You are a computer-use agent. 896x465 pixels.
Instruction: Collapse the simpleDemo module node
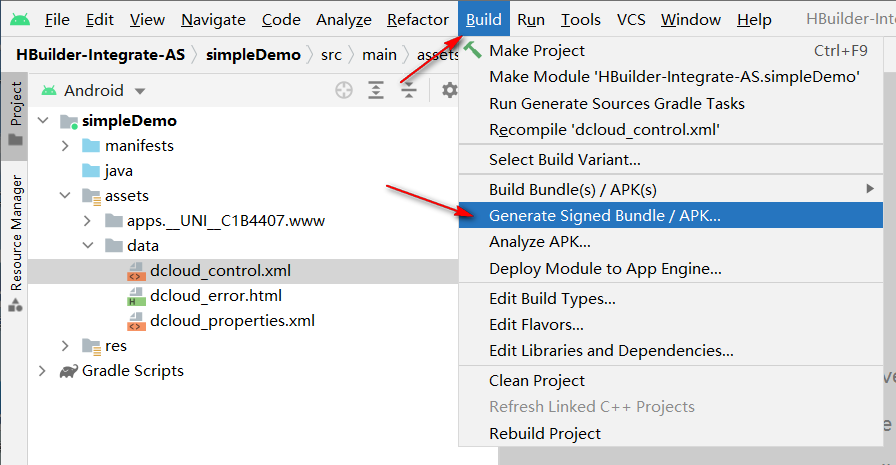[x=43, y=121]
